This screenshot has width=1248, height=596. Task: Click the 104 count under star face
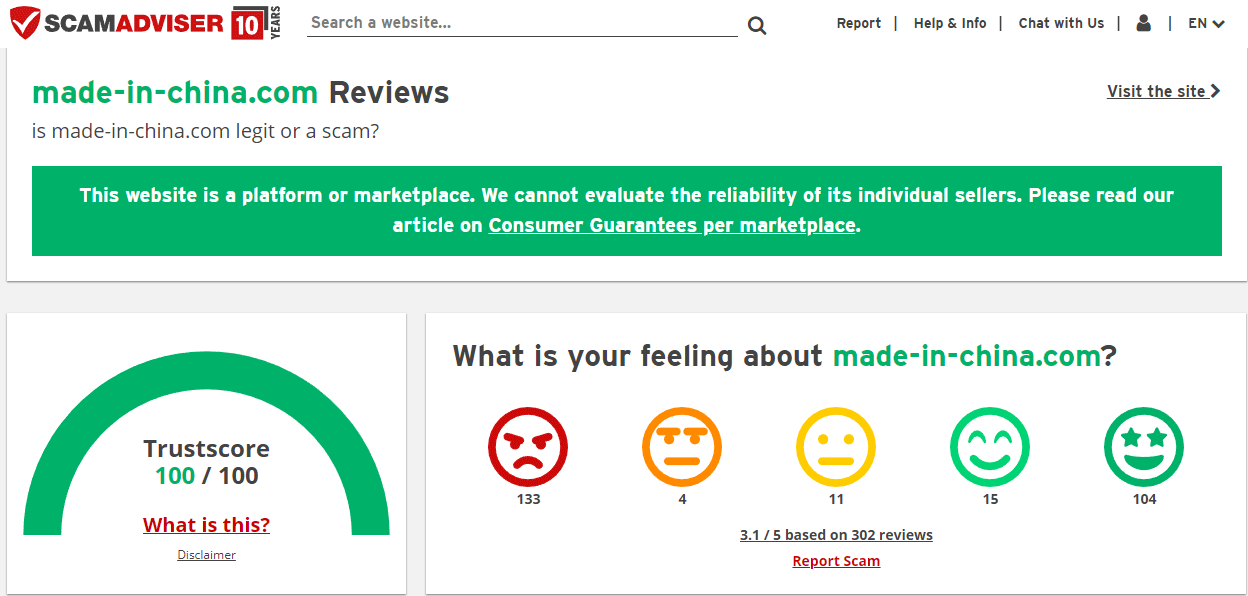[x=1144, y=499]
